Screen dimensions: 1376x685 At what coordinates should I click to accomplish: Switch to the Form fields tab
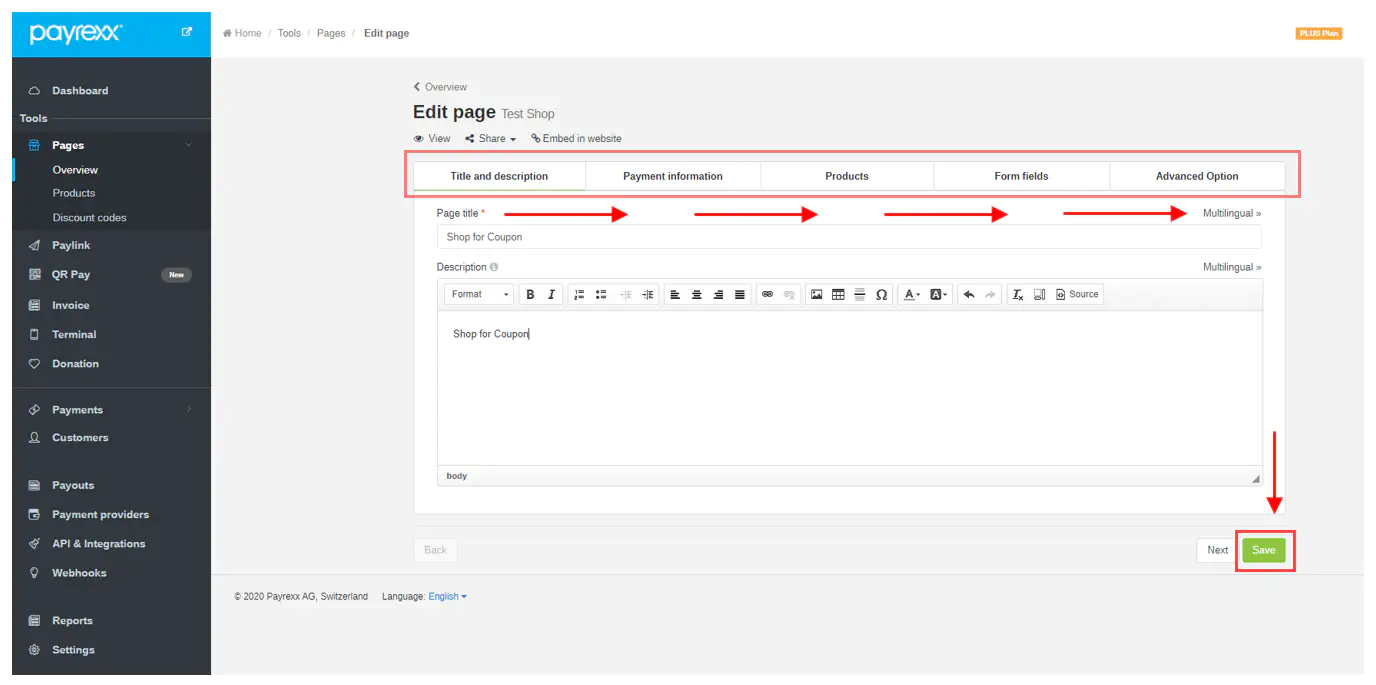(1021, 176)
